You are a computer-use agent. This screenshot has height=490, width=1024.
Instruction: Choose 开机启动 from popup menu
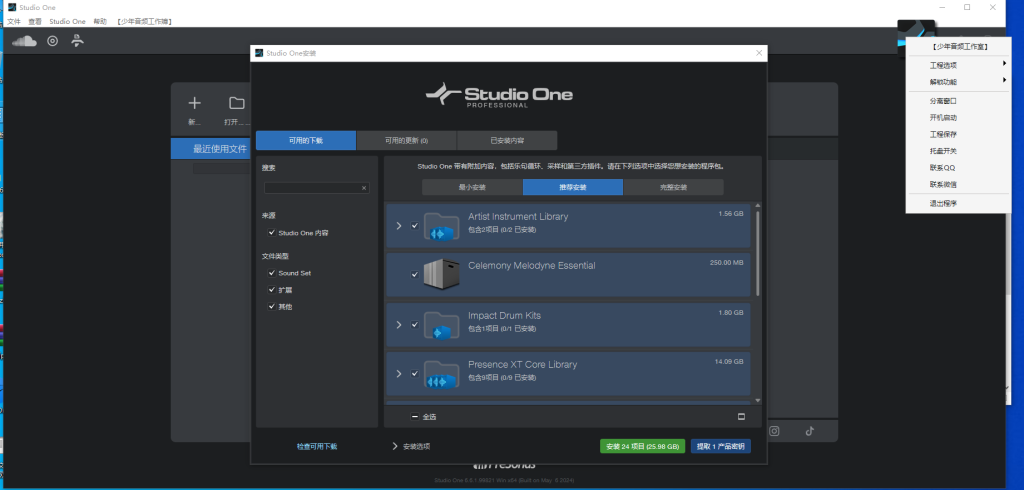coord(958,118)
